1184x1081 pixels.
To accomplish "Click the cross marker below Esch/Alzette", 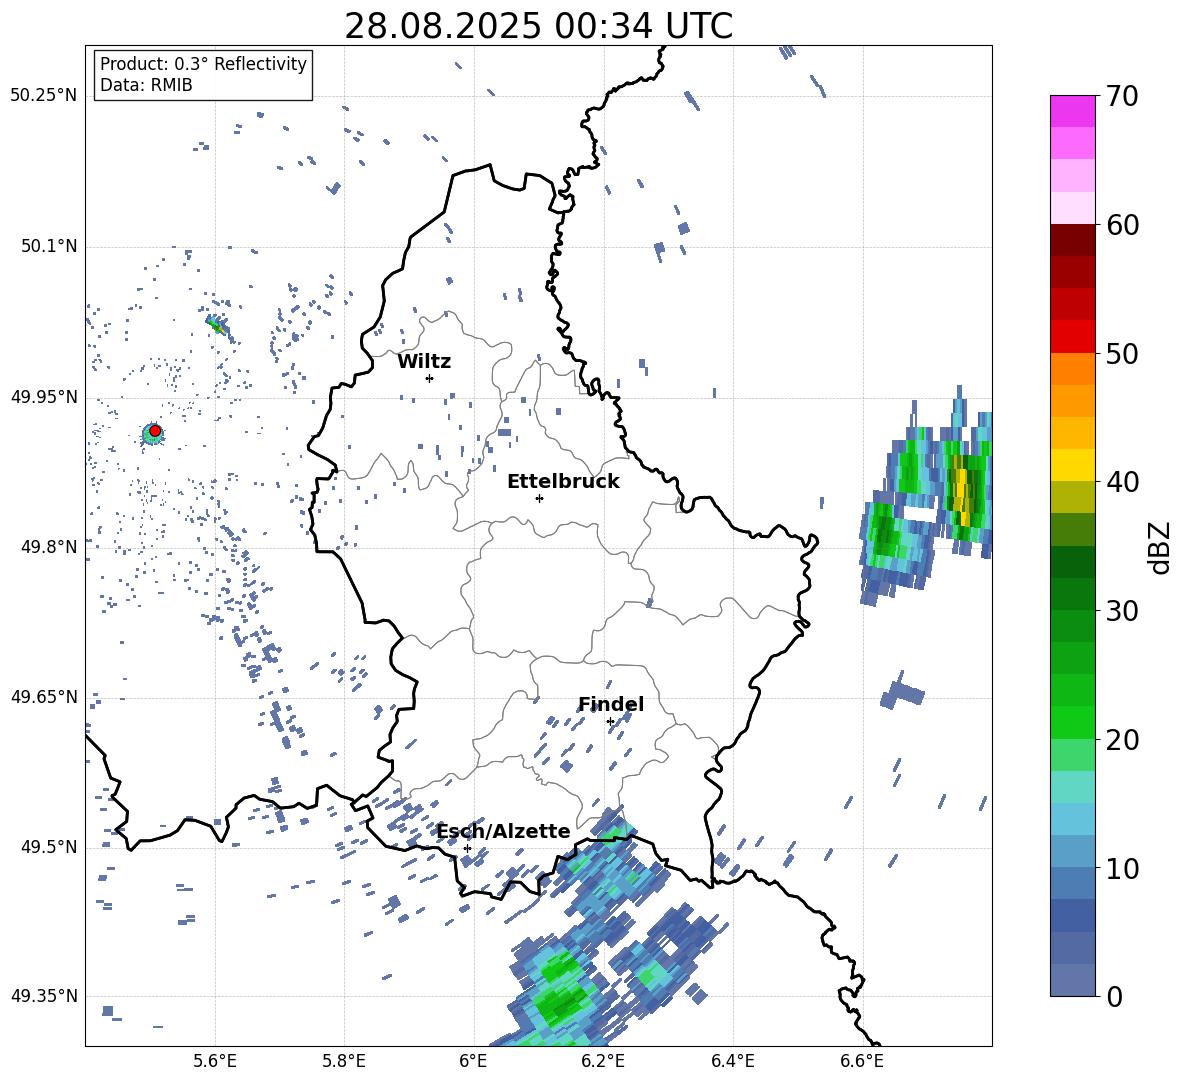I will 467,848.
